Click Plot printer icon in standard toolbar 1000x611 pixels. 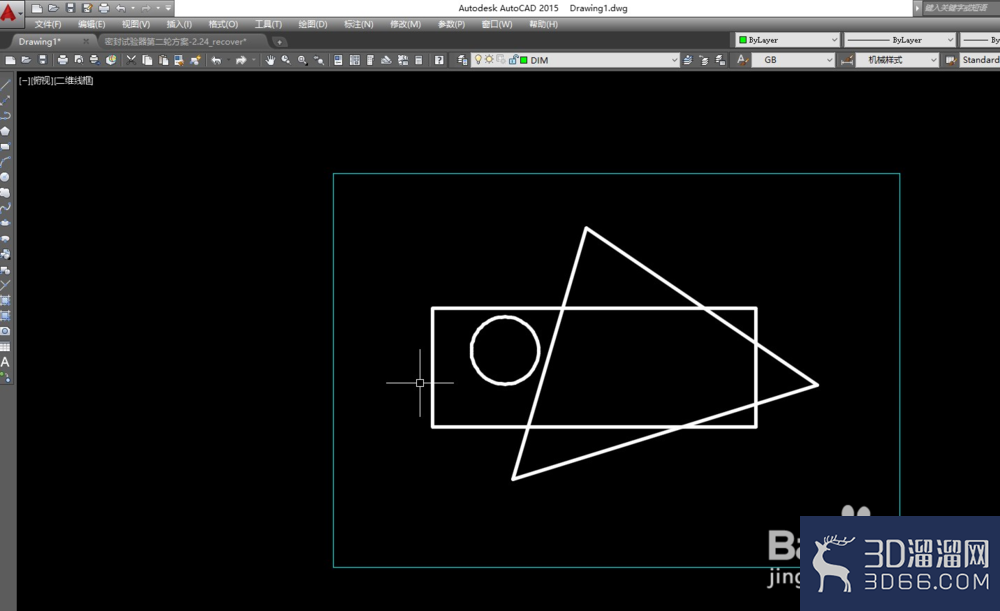point(62,60)
